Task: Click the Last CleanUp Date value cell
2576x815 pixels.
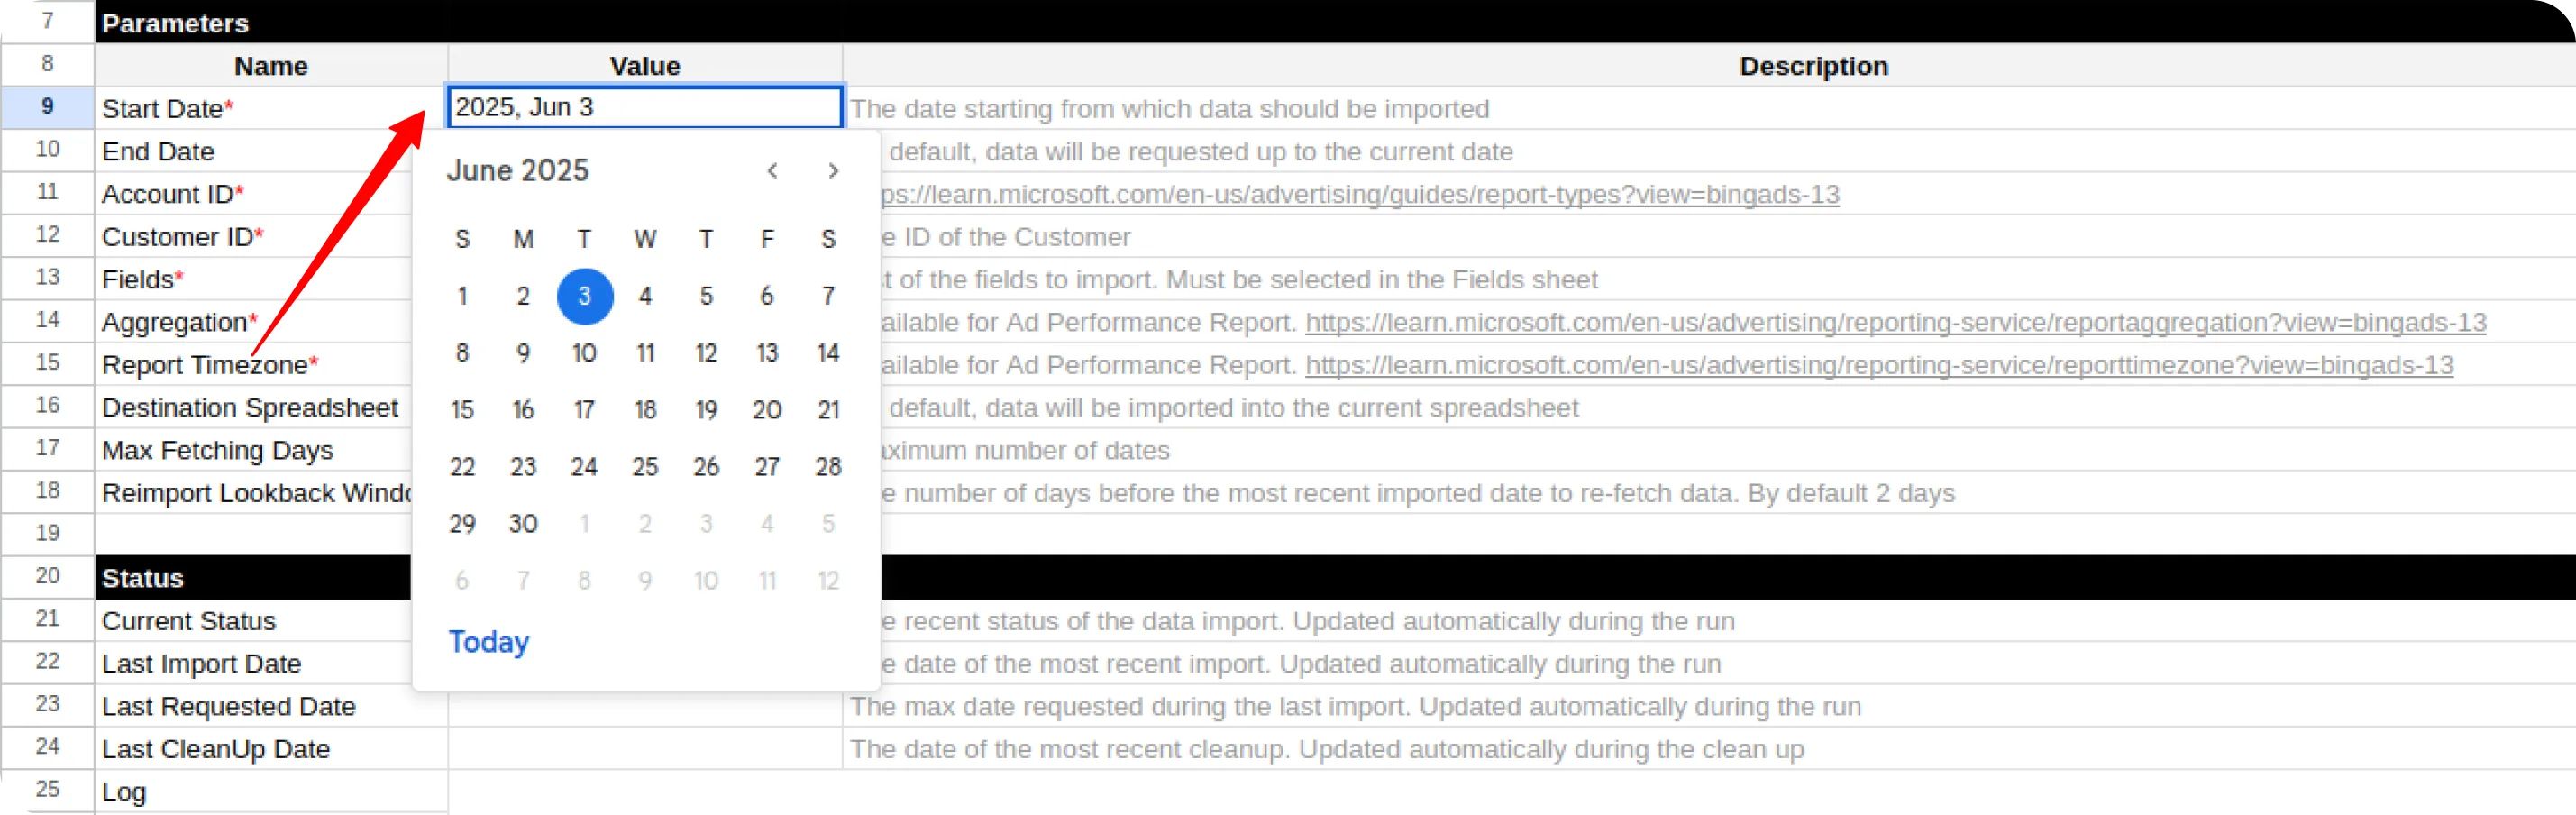Action: pos(645,749)
